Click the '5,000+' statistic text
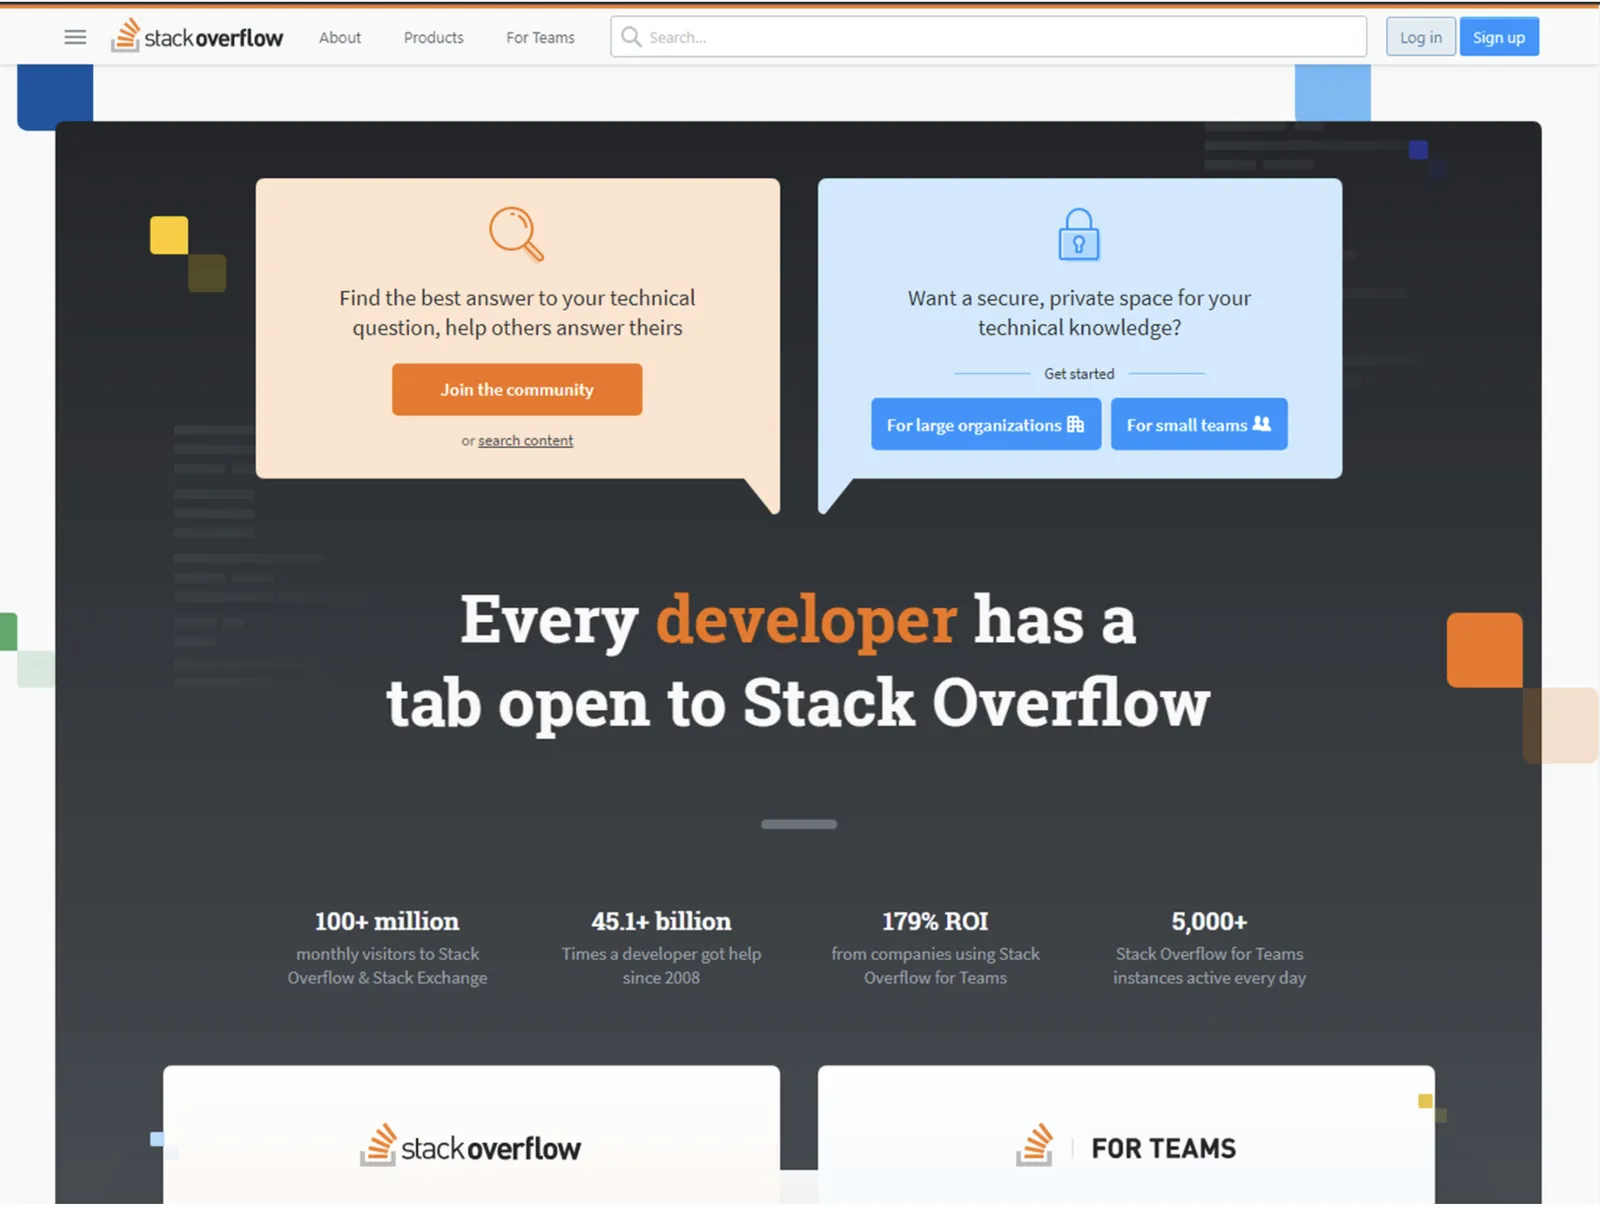Viewport: 1600px width, 1211px height. pos(1209,921)
